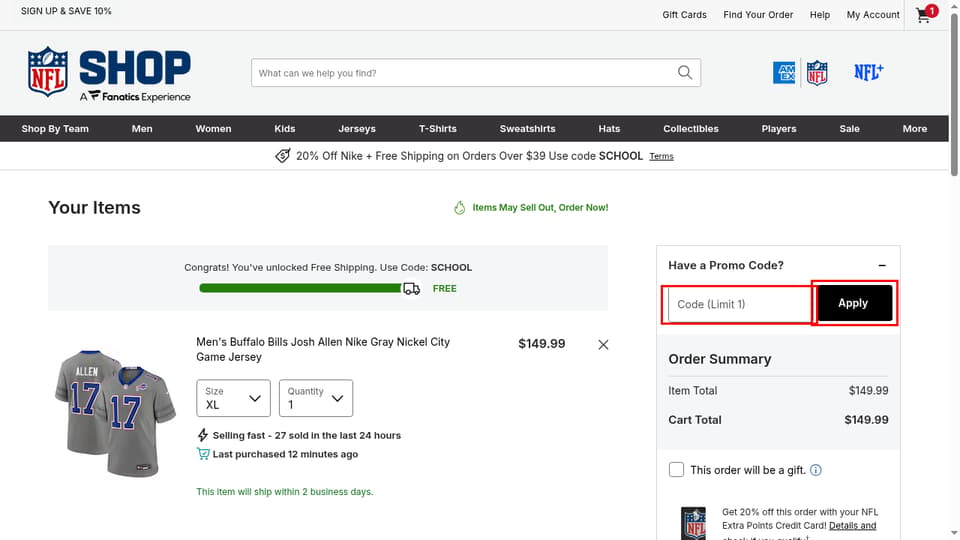Open the Kids menu
Screen dimensions: 960x540
[x=285, y=129]
